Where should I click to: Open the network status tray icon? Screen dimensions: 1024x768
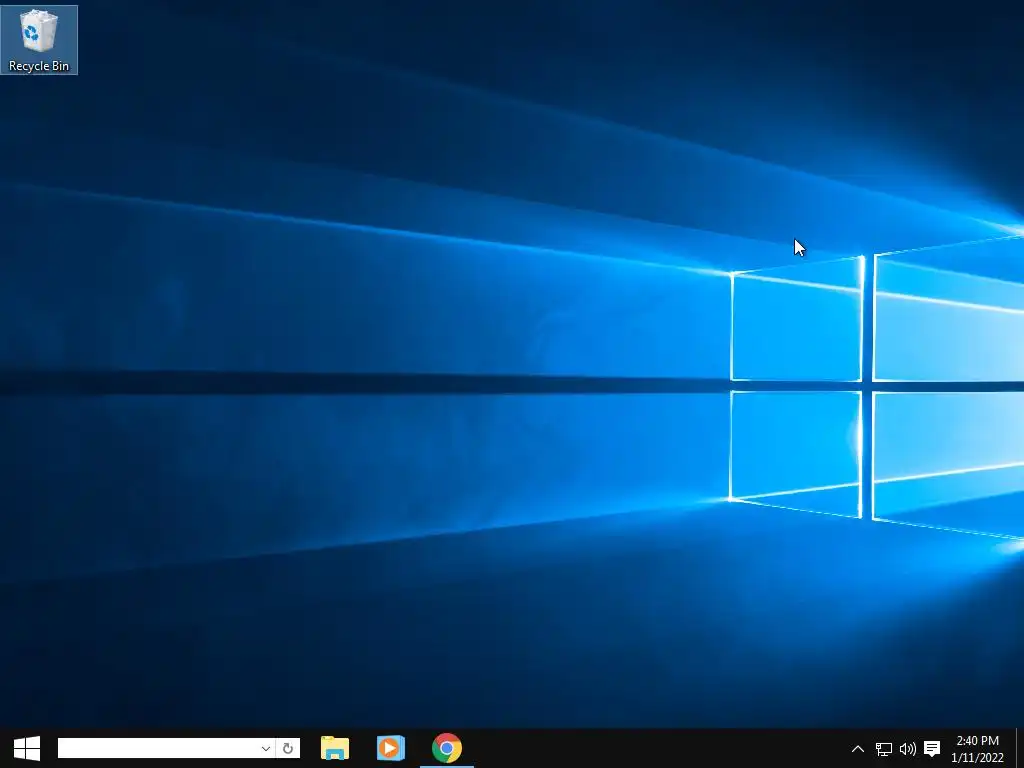[x=884, y=748]
